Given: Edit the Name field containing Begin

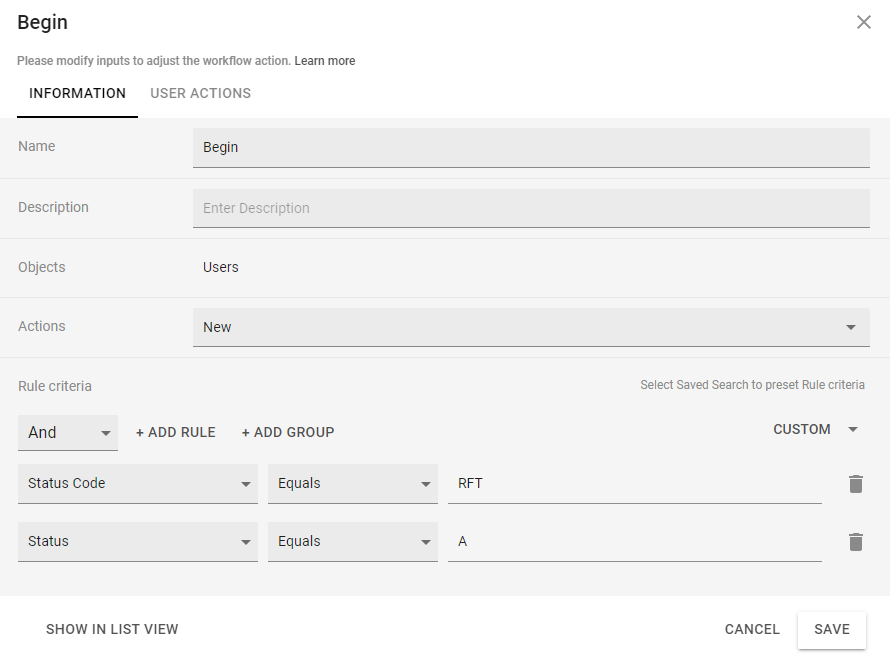Looking at the screenshot, I should [530, 147].
